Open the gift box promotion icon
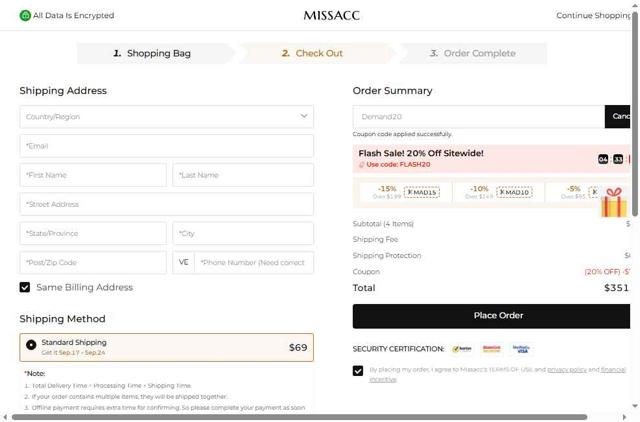The width and height of the screenshot is (640, 422). (x=614, y=202)
